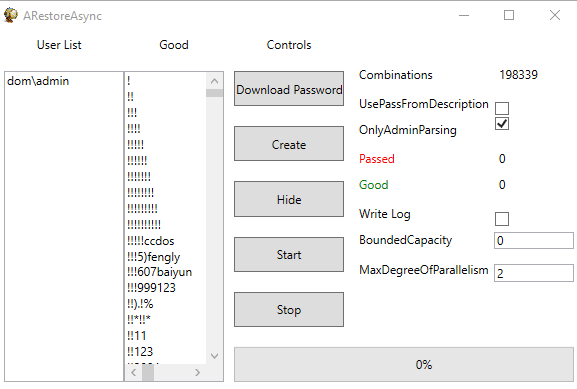Click the vertical scrollbar thumb
Viewport: 577px width, 389px height.
[x=215, y=93]
